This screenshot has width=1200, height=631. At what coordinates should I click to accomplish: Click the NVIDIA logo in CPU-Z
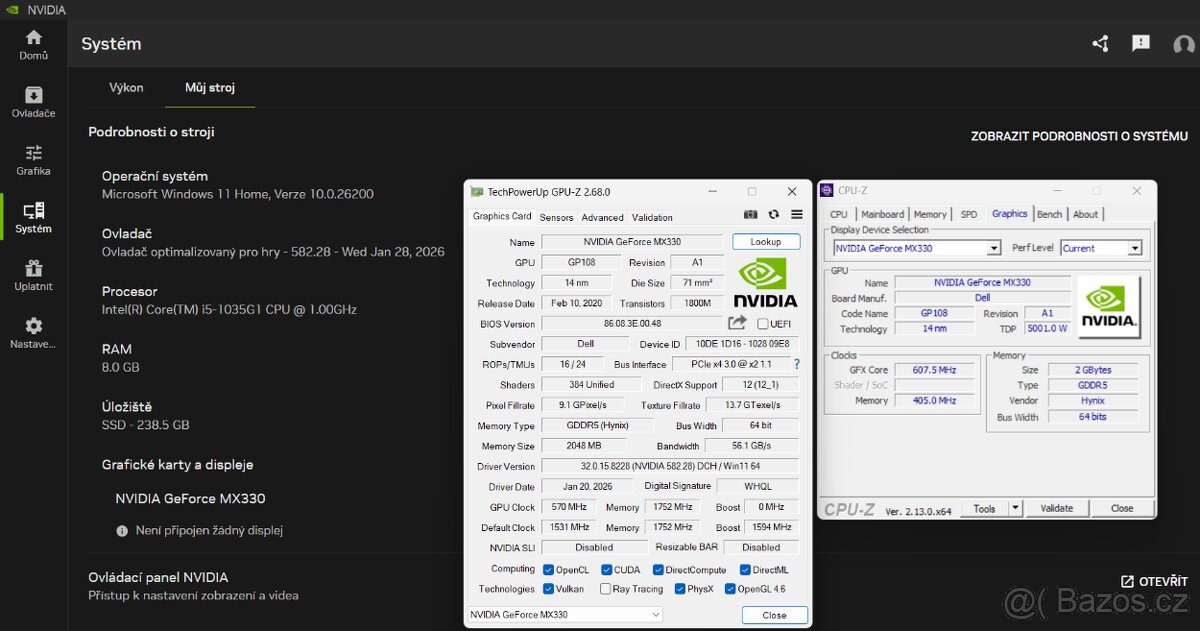(x=1109, y=307)
